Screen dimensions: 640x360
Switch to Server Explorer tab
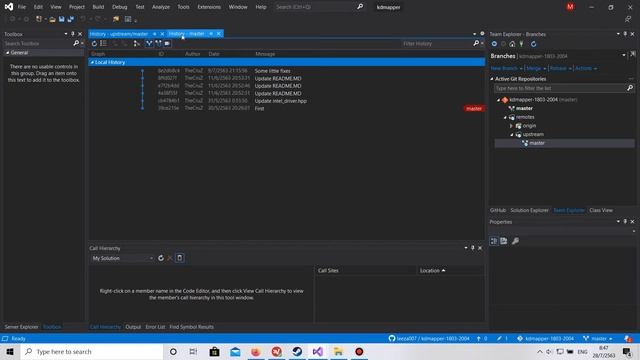(21, 327)
